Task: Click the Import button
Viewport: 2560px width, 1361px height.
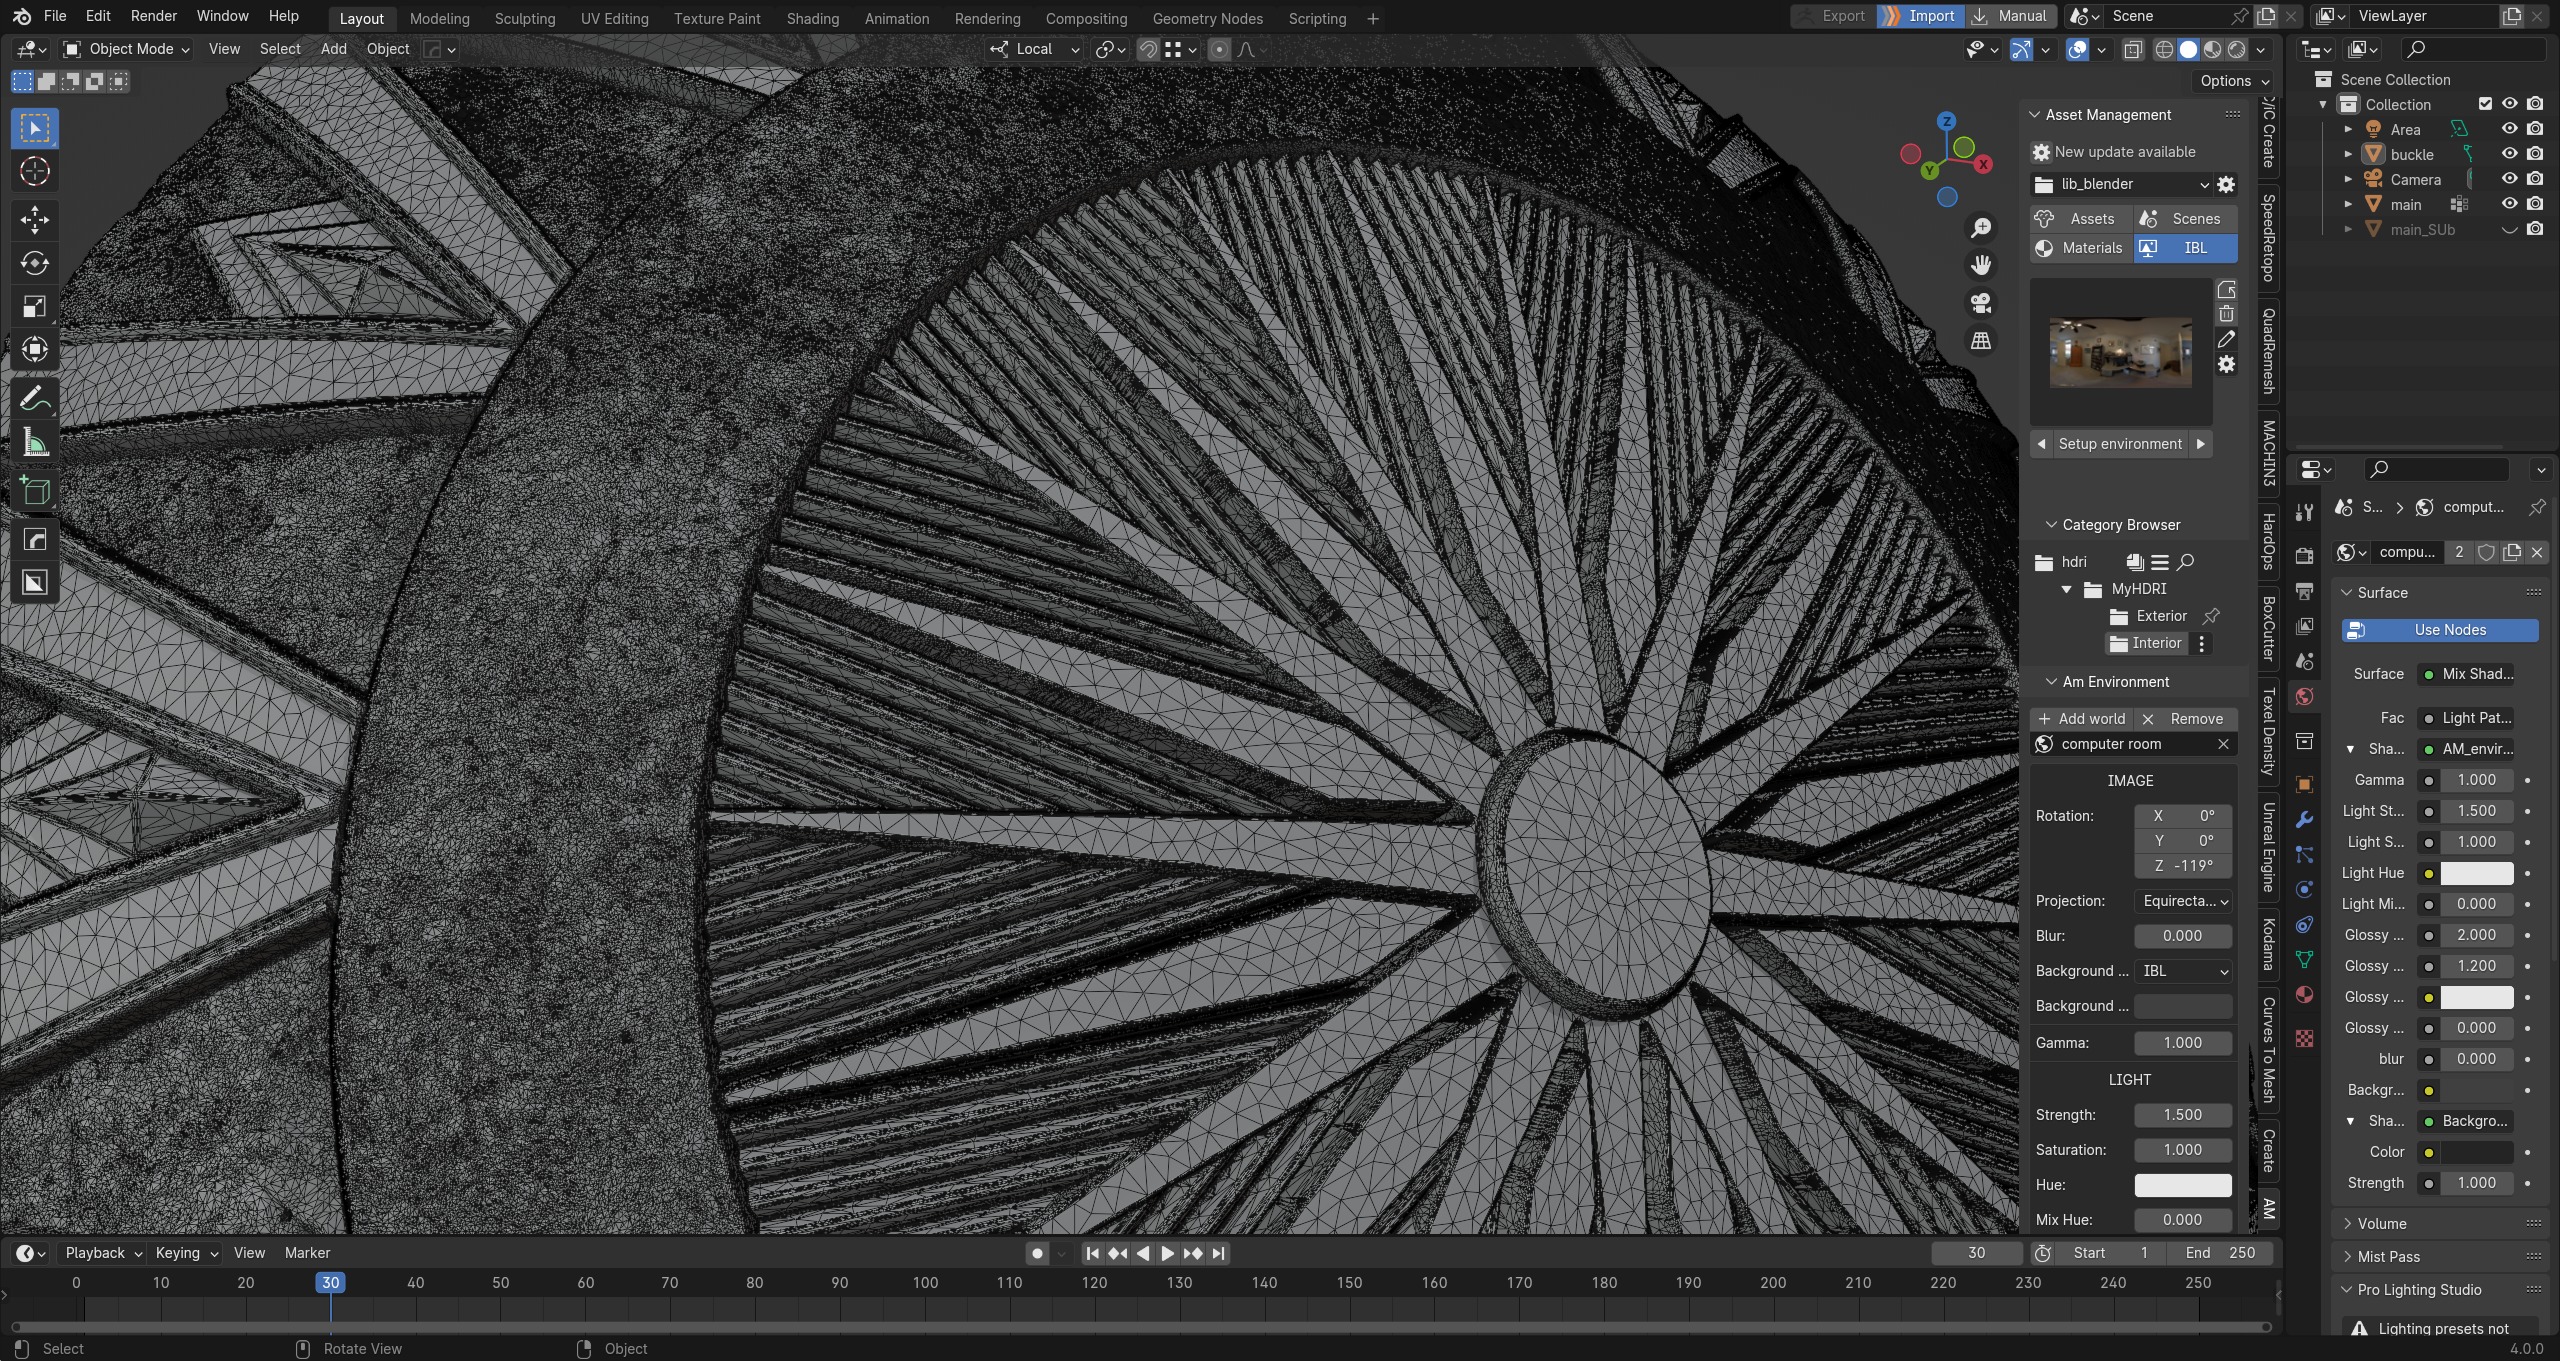Action: (x=1919, y=16)
